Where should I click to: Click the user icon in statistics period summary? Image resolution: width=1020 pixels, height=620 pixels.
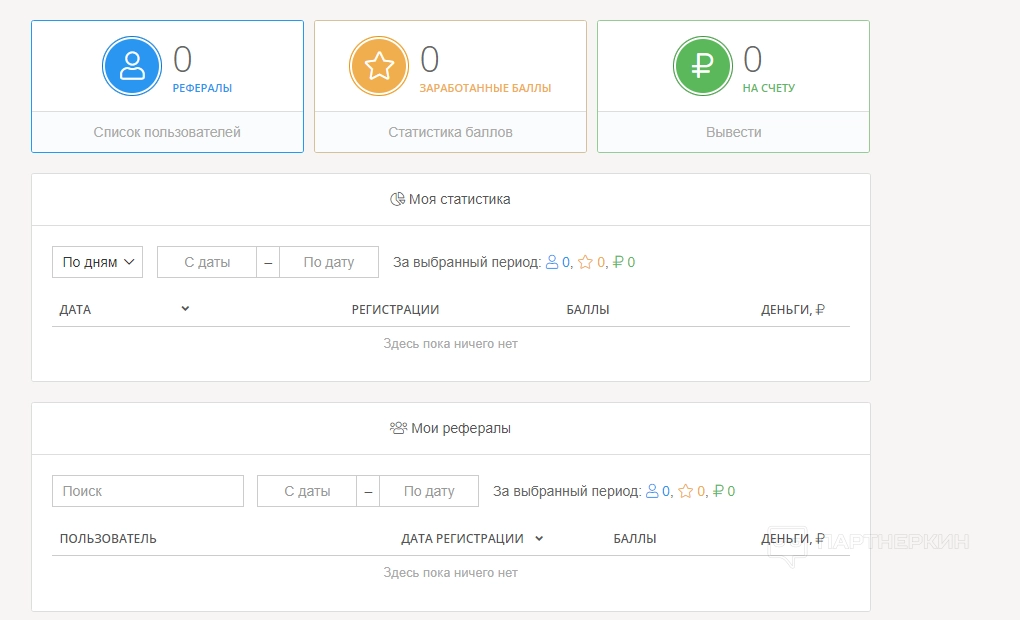pyautogui.click(x=551, y=262)
